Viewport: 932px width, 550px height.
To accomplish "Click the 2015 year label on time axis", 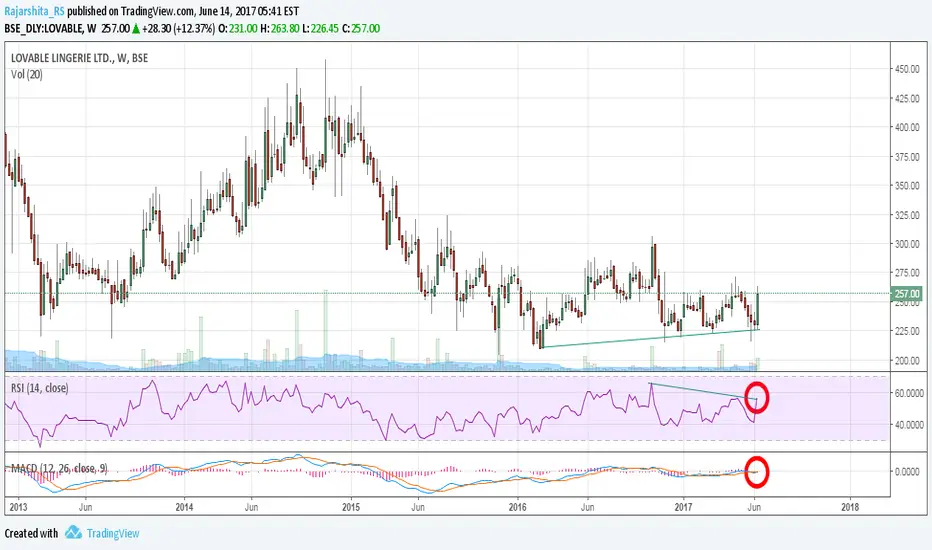I will [351, 507].
